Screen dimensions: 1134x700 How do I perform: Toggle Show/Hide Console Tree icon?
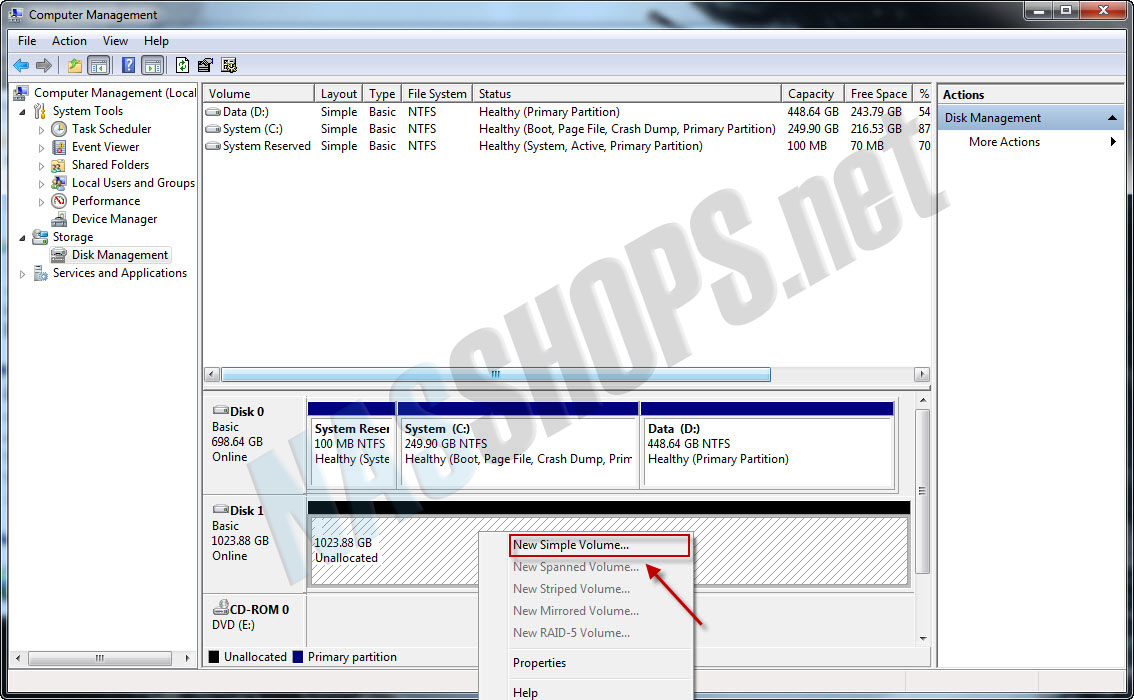tap(98, 66)
